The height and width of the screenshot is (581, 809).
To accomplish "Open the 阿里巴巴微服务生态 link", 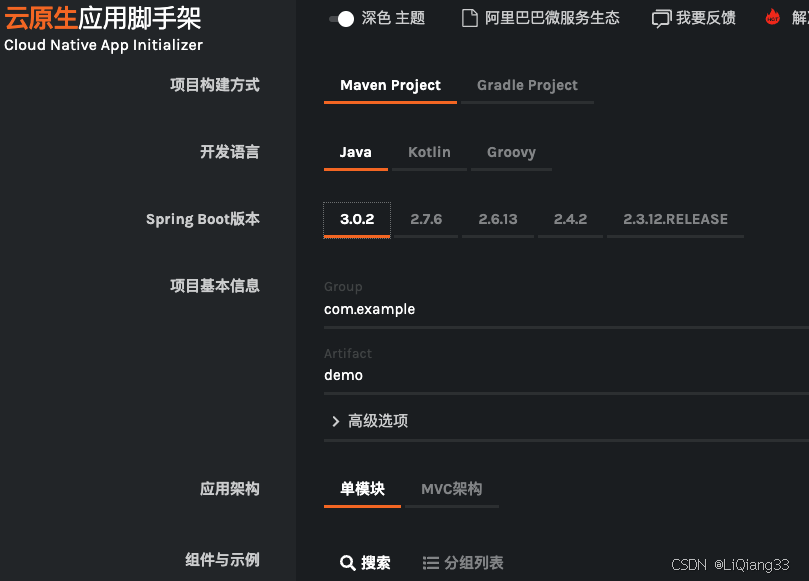I will click(x=540, y=18).
